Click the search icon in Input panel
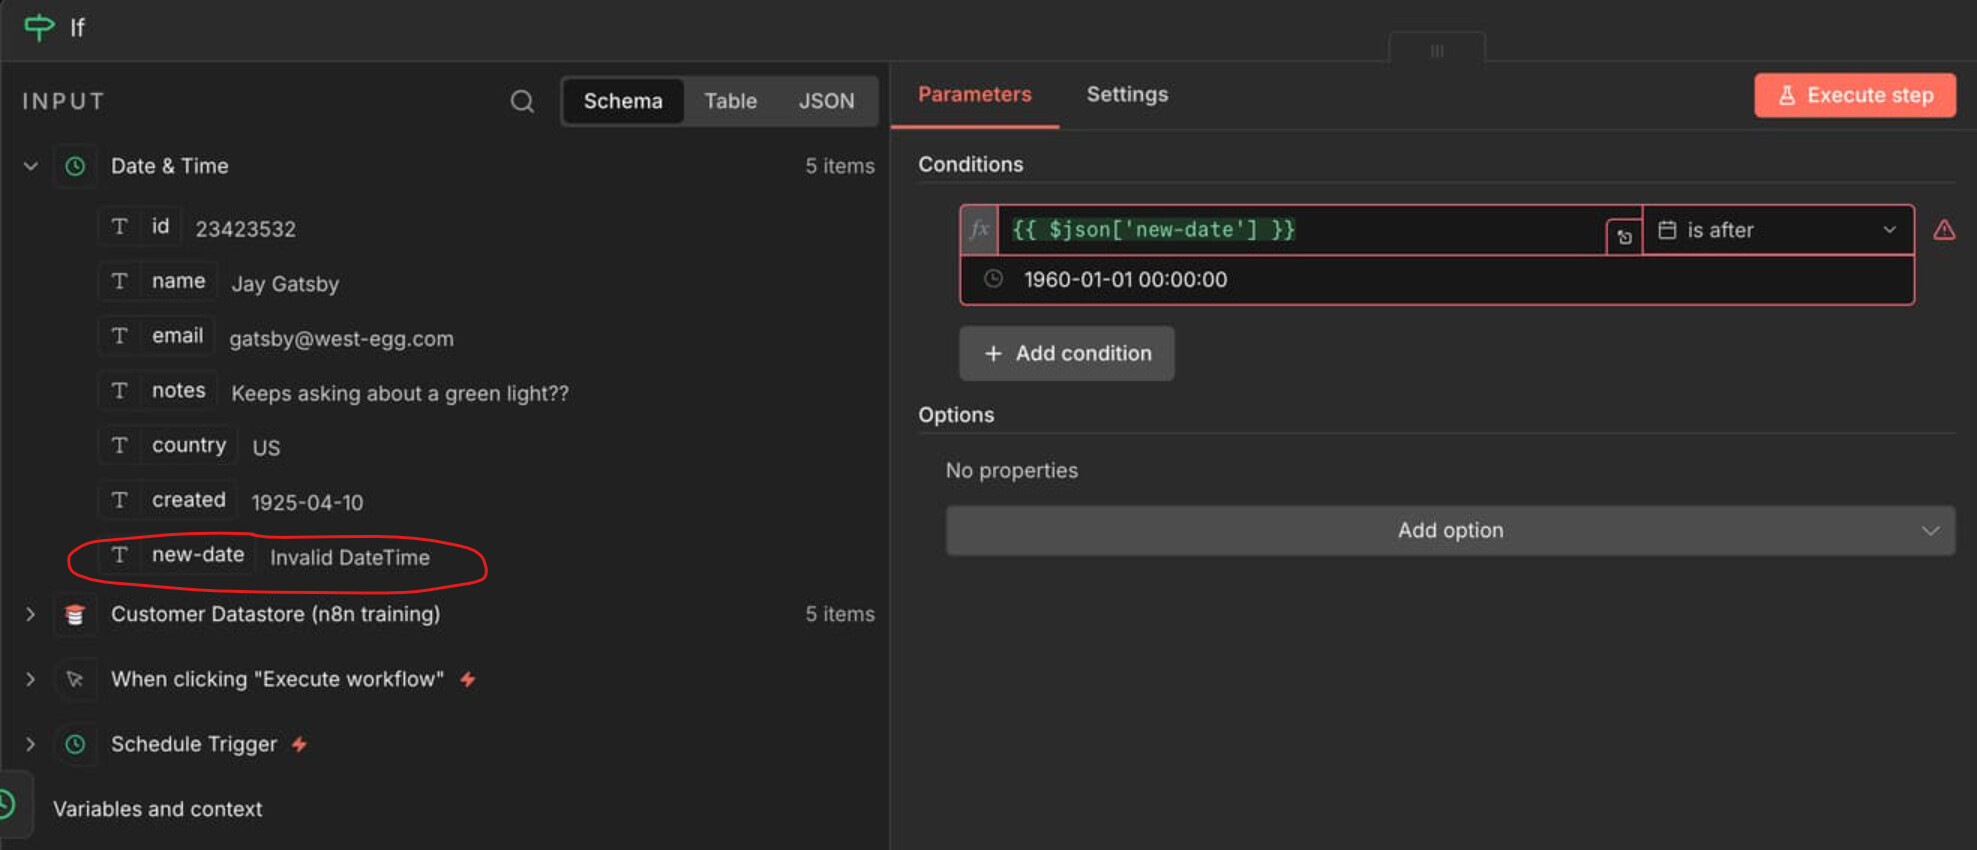The image size is (1977, 850). tap(522, 101)
